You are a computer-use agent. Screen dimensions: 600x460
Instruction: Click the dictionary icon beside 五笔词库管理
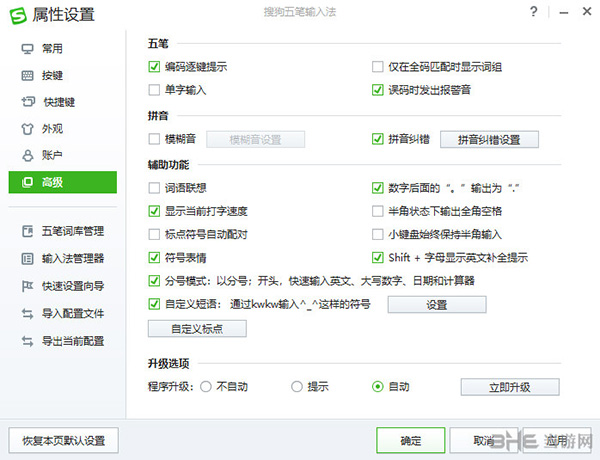28,231
